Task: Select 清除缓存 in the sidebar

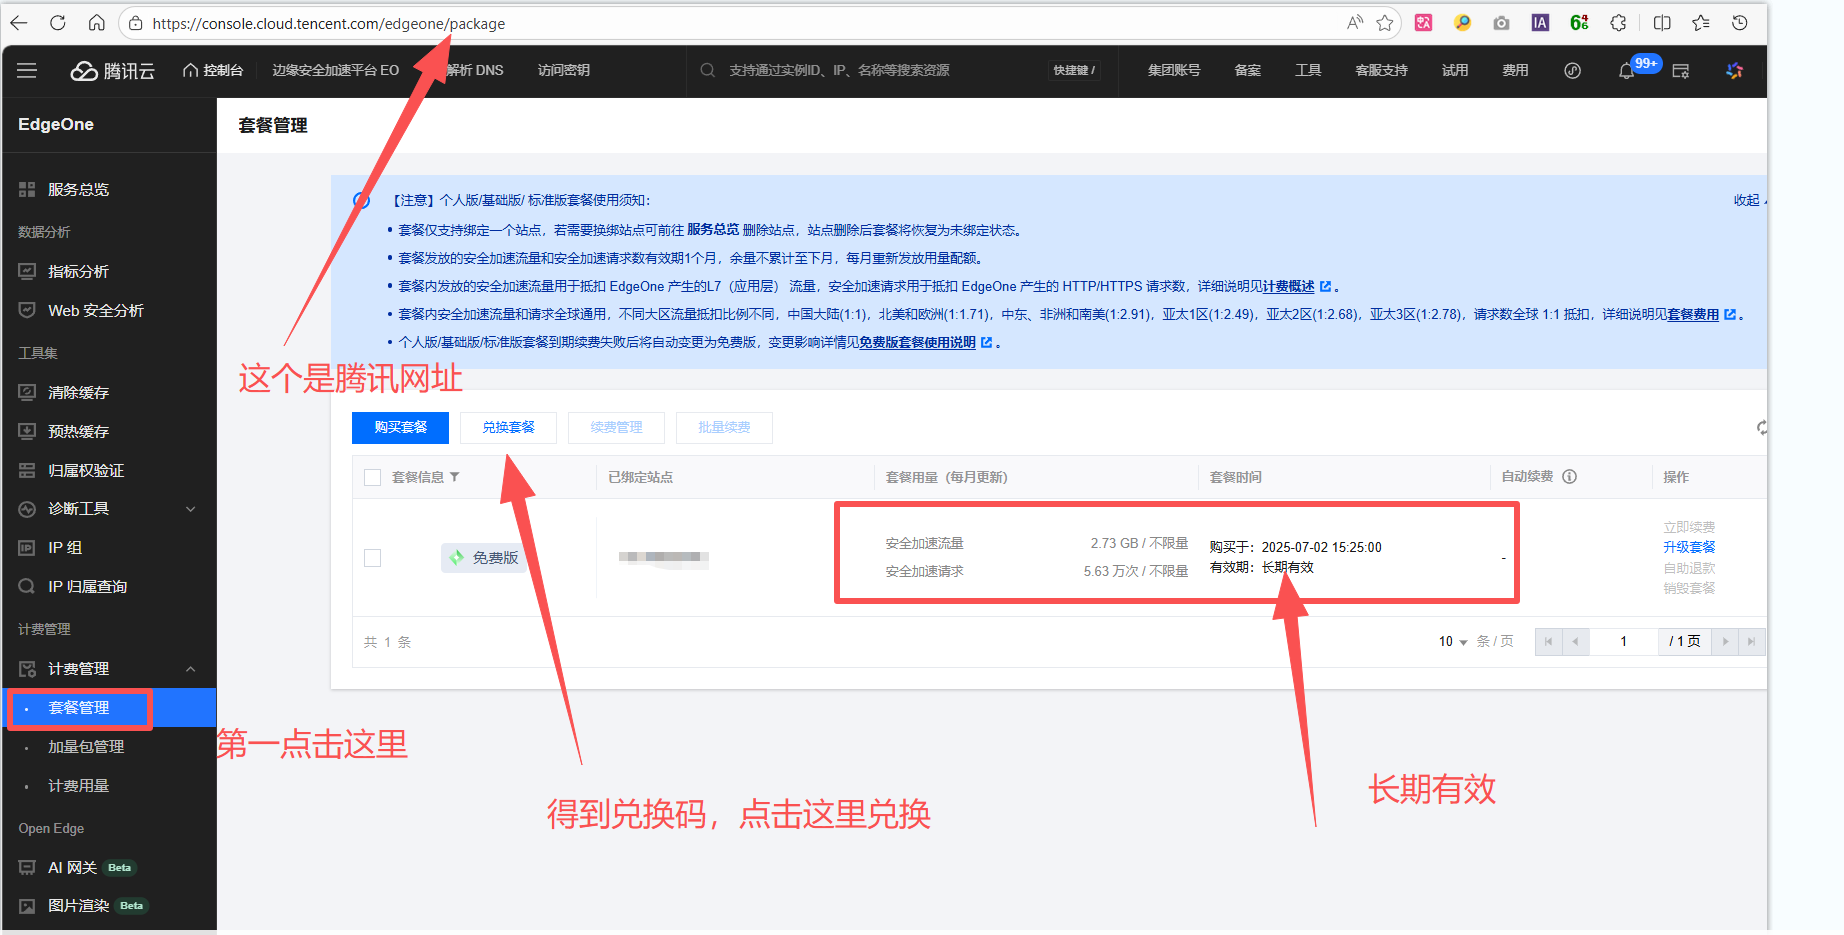Action: coord(78,393)
